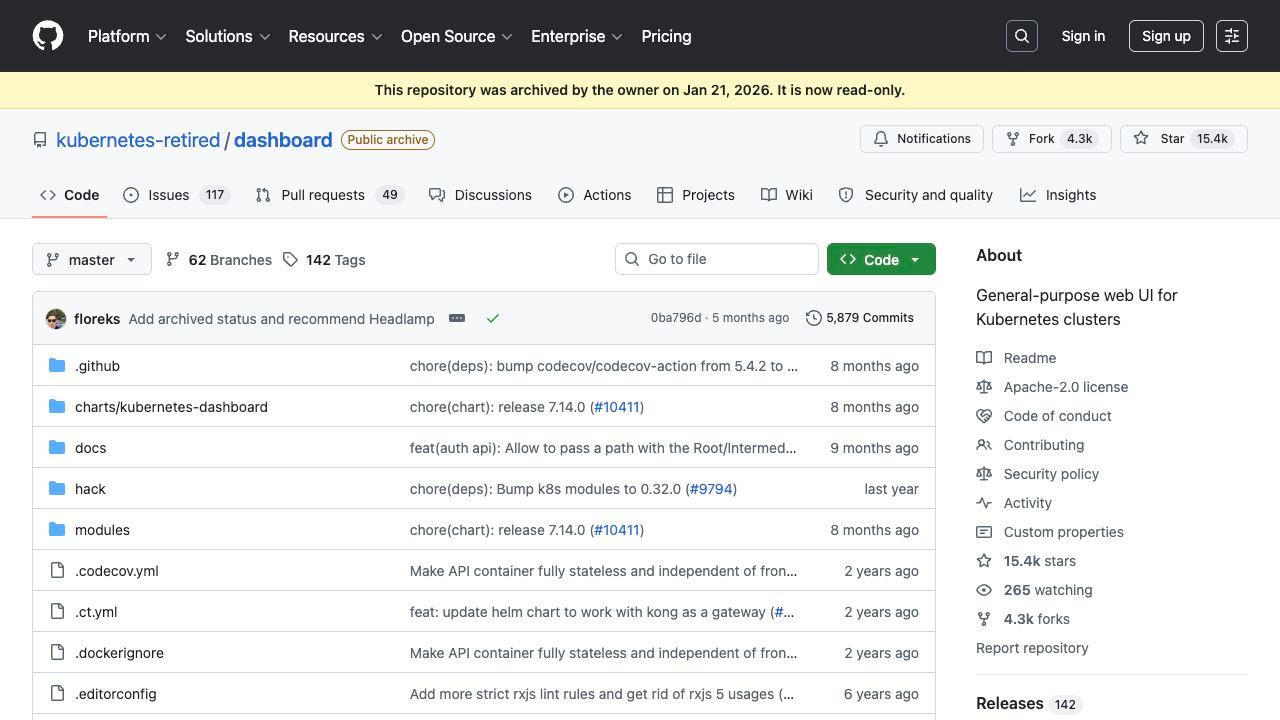Open the 15.4k stars link
Screen dimensions: 1280x720
click(1040, 561)
